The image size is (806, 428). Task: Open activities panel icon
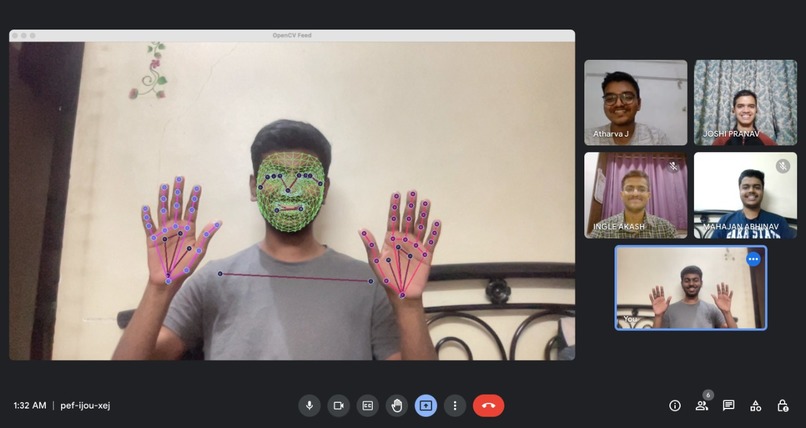point(756,406)
